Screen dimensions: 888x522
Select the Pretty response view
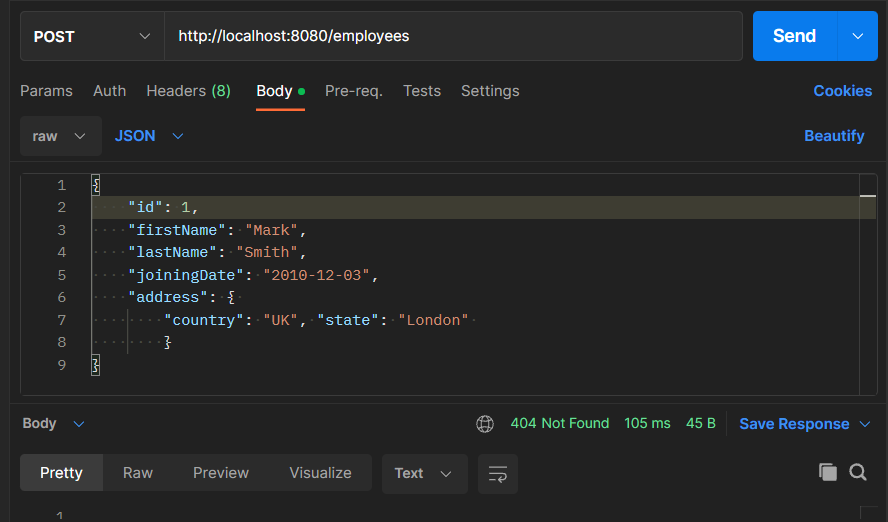tap(61, 473)
